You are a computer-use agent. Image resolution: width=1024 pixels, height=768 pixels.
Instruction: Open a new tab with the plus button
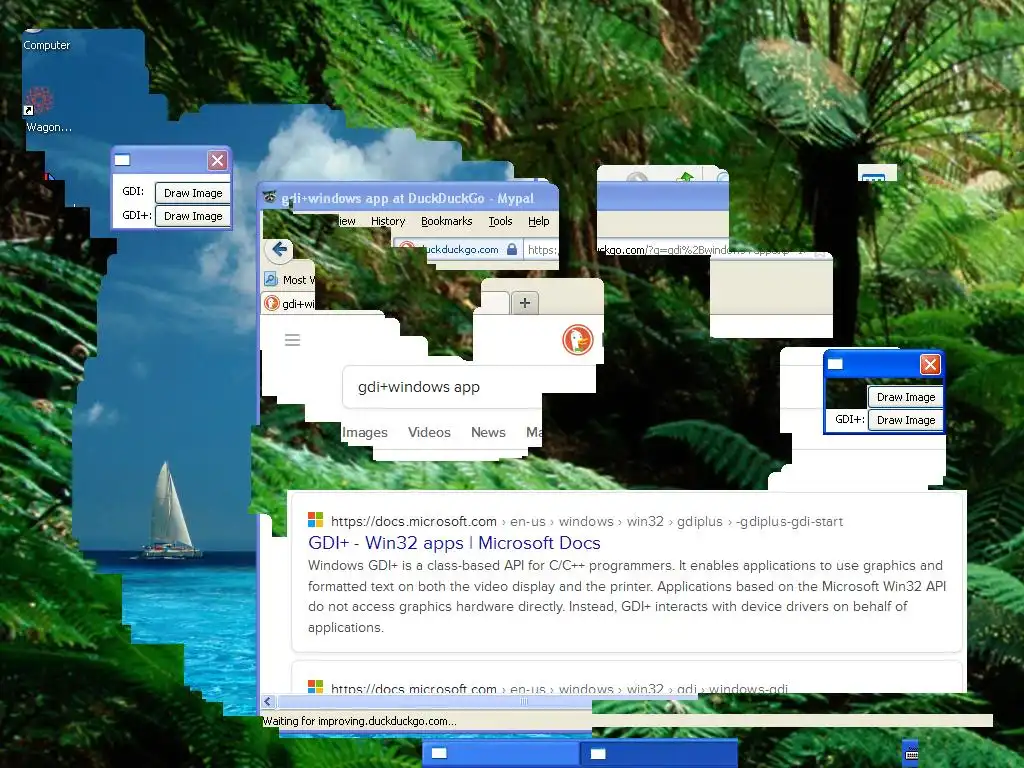524,303
